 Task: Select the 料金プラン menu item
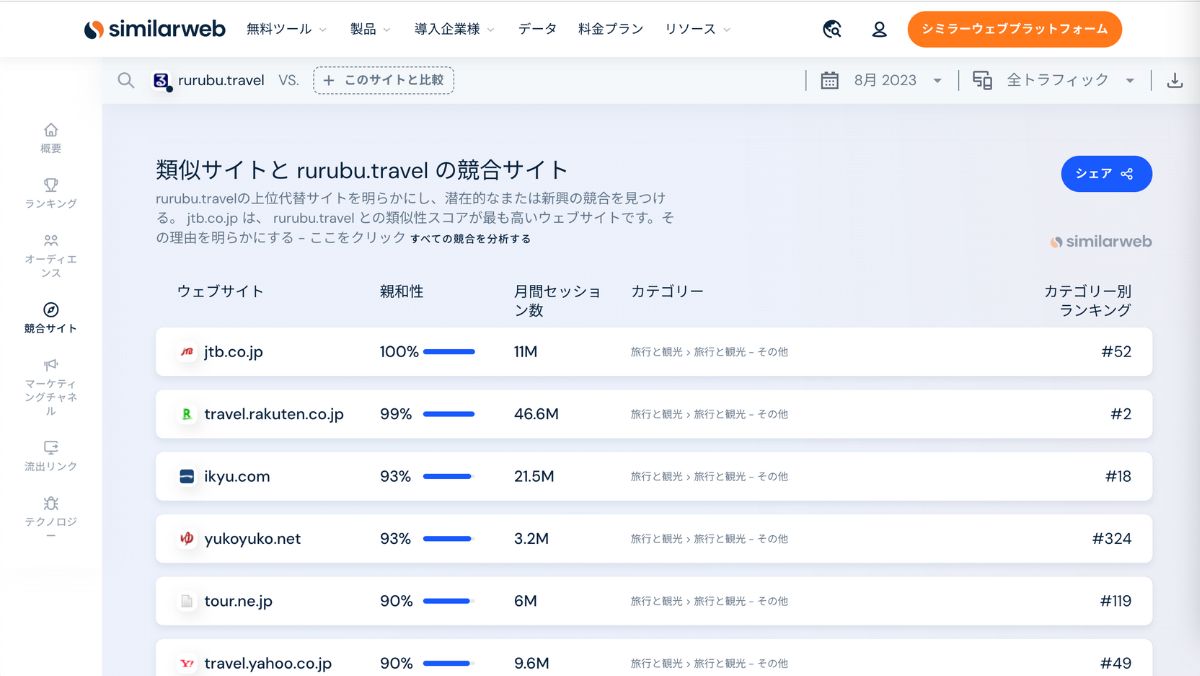[610, 29]
